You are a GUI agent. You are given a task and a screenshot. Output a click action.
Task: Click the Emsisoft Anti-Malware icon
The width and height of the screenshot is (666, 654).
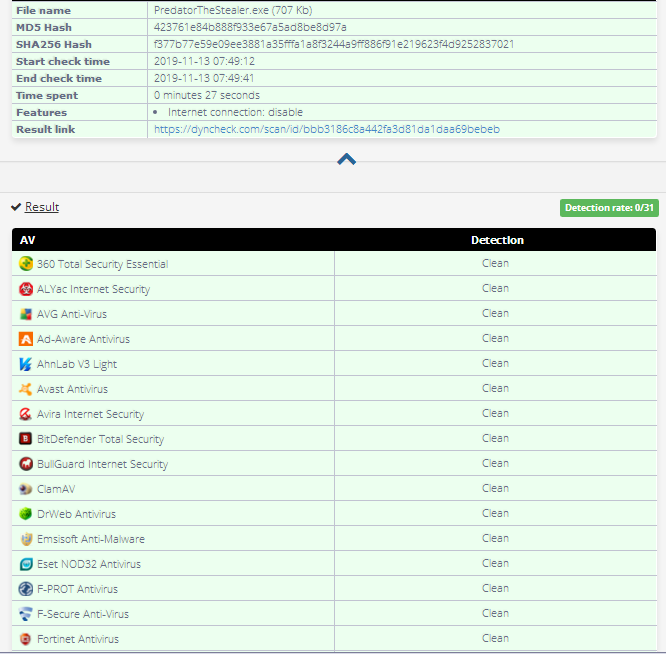pyautogui.click(x=26, y=539)
